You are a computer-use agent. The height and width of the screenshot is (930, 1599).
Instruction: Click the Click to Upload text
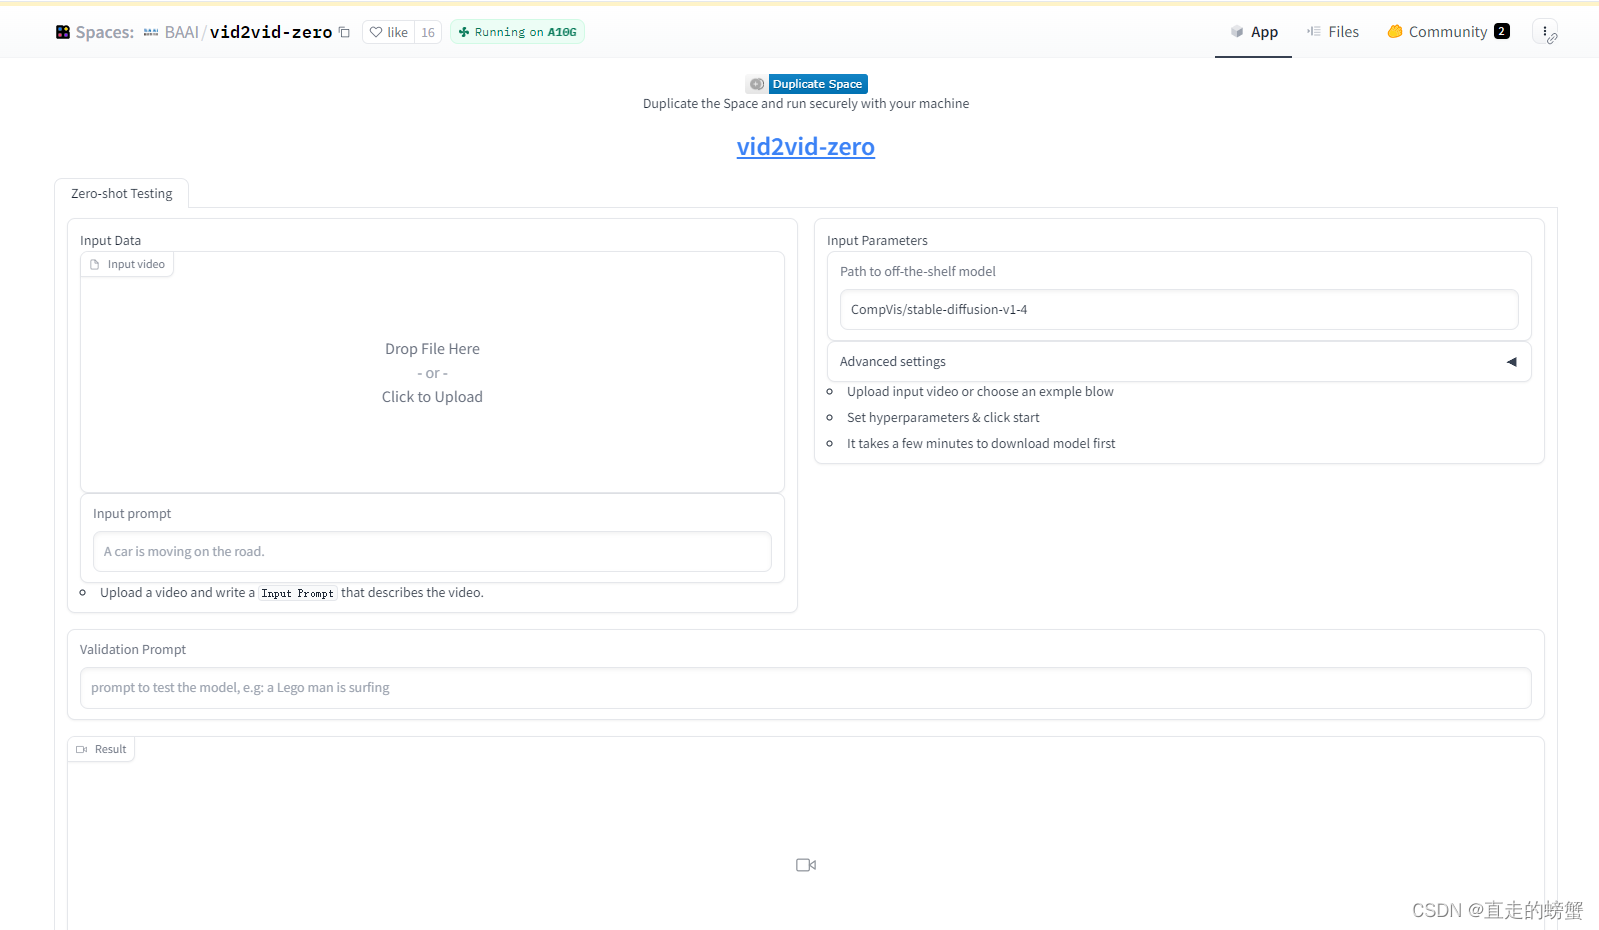[432, 397]
